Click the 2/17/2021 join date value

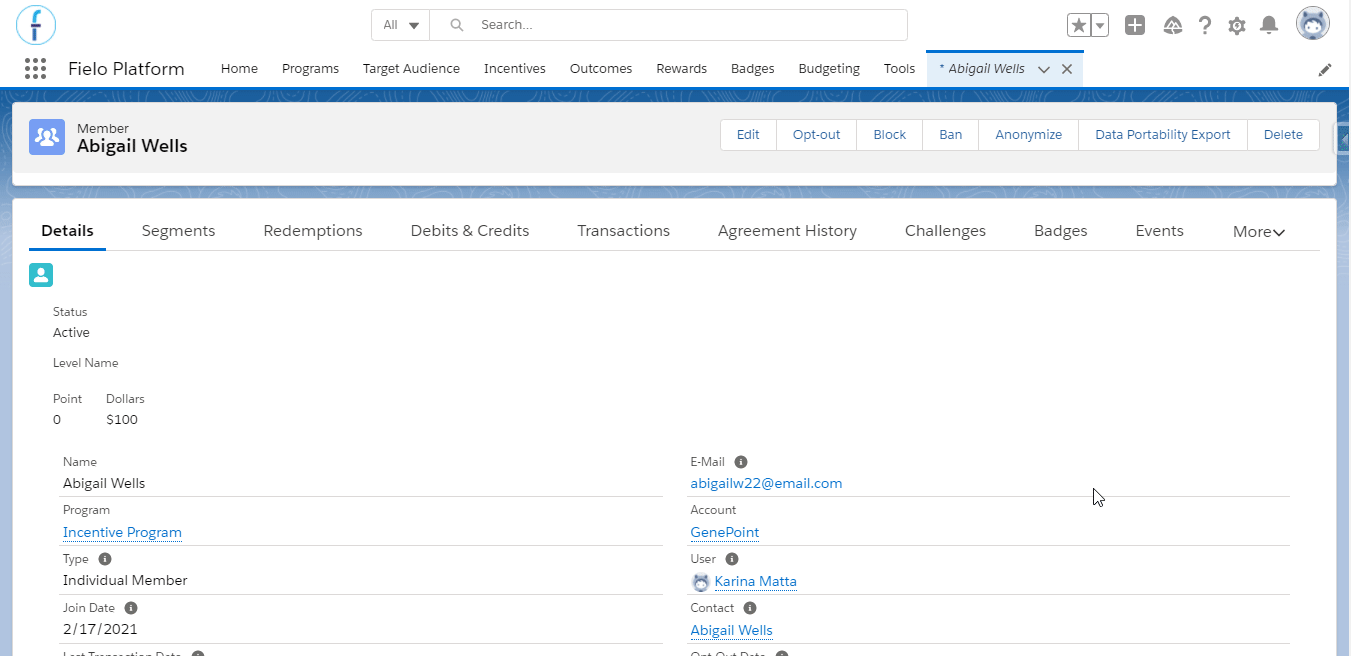pos(100,630)
